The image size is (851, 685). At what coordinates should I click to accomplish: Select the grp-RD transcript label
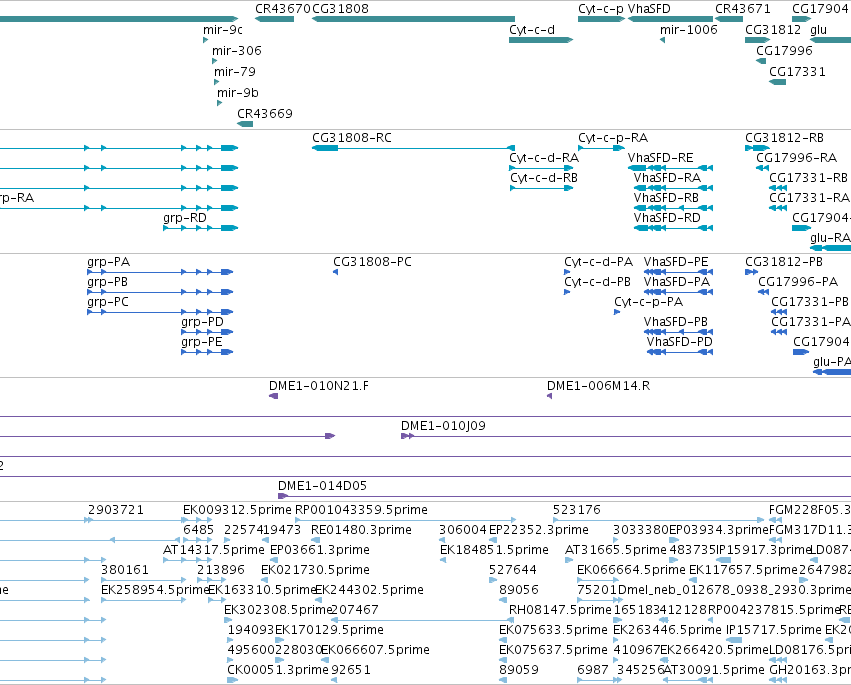tap(185, 218)
